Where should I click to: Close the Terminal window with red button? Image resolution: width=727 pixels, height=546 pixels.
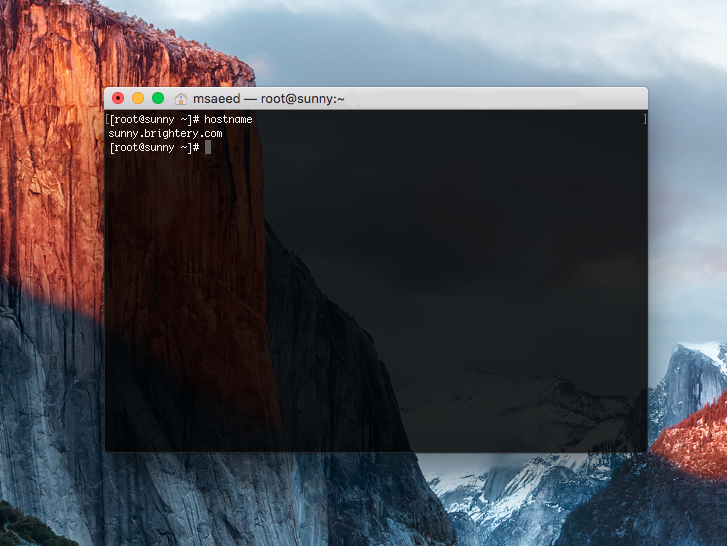click(x=118, y=98)
